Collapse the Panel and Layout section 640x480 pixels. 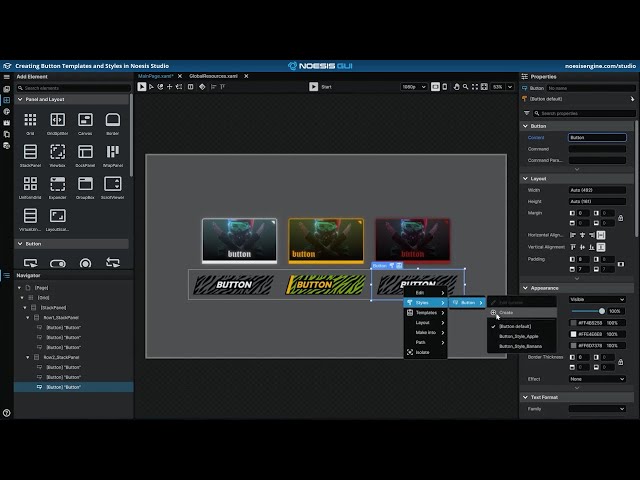(x=20, y=99)
